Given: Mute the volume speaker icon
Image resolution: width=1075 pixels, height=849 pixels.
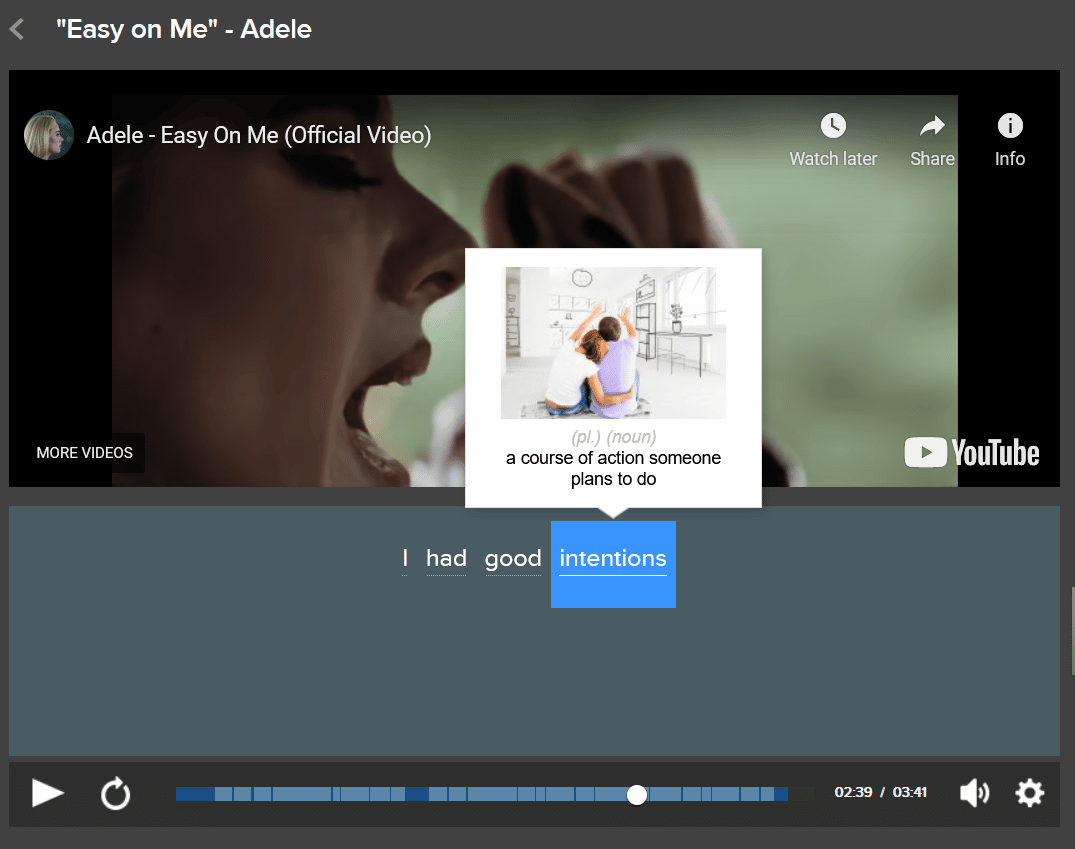Looking at the screenshot, I should 973,794.
